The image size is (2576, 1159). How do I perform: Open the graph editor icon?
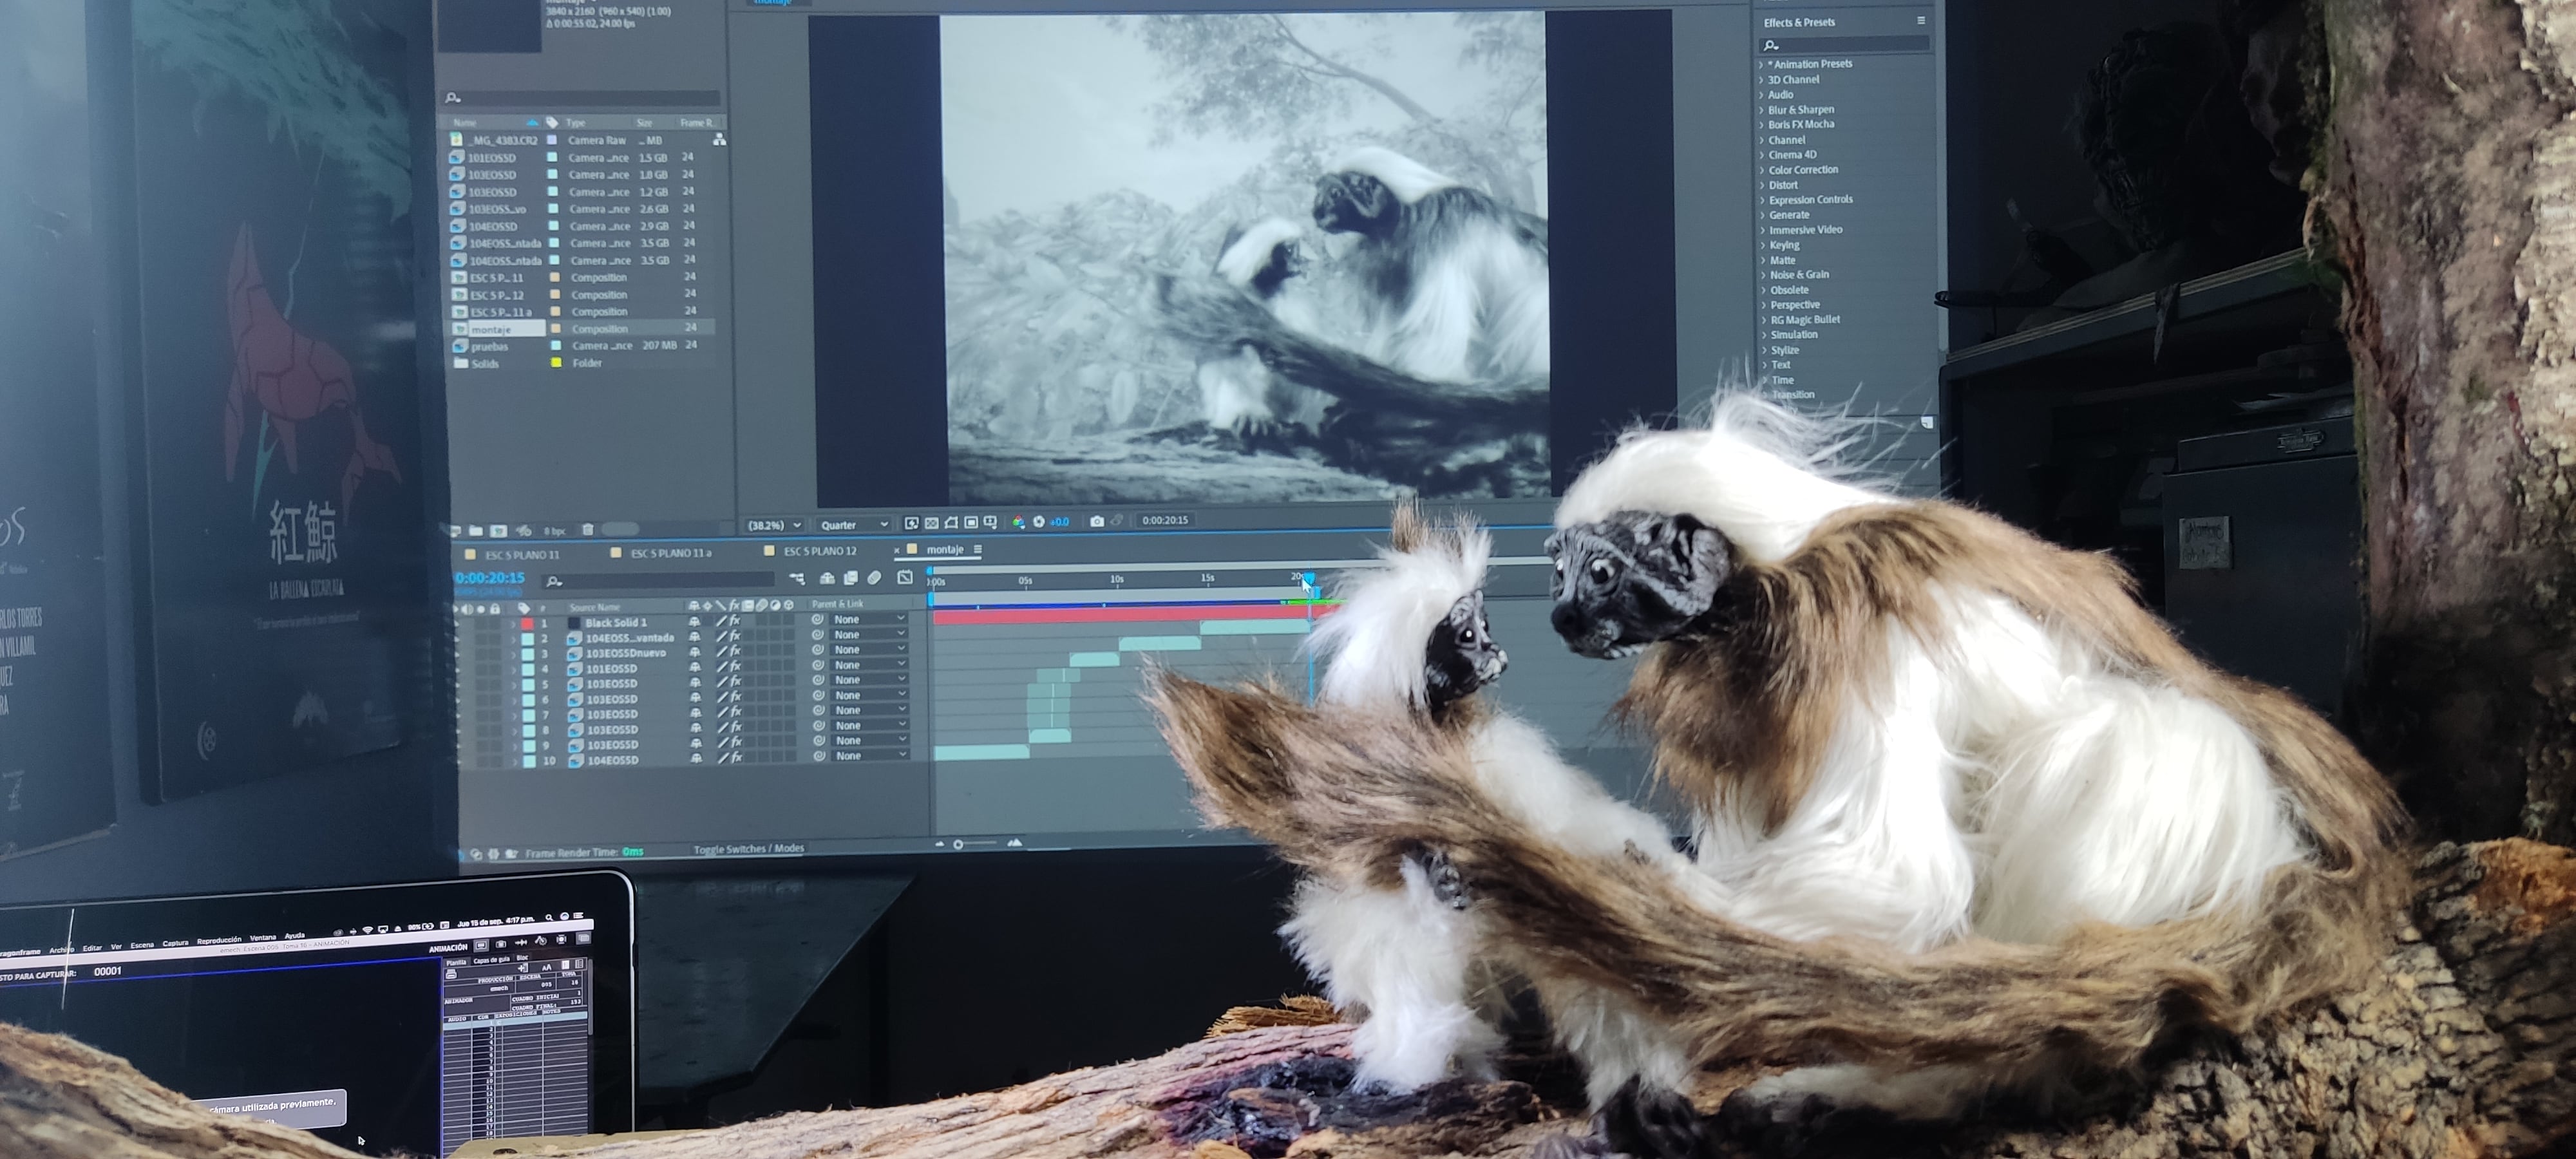point(904,578)
